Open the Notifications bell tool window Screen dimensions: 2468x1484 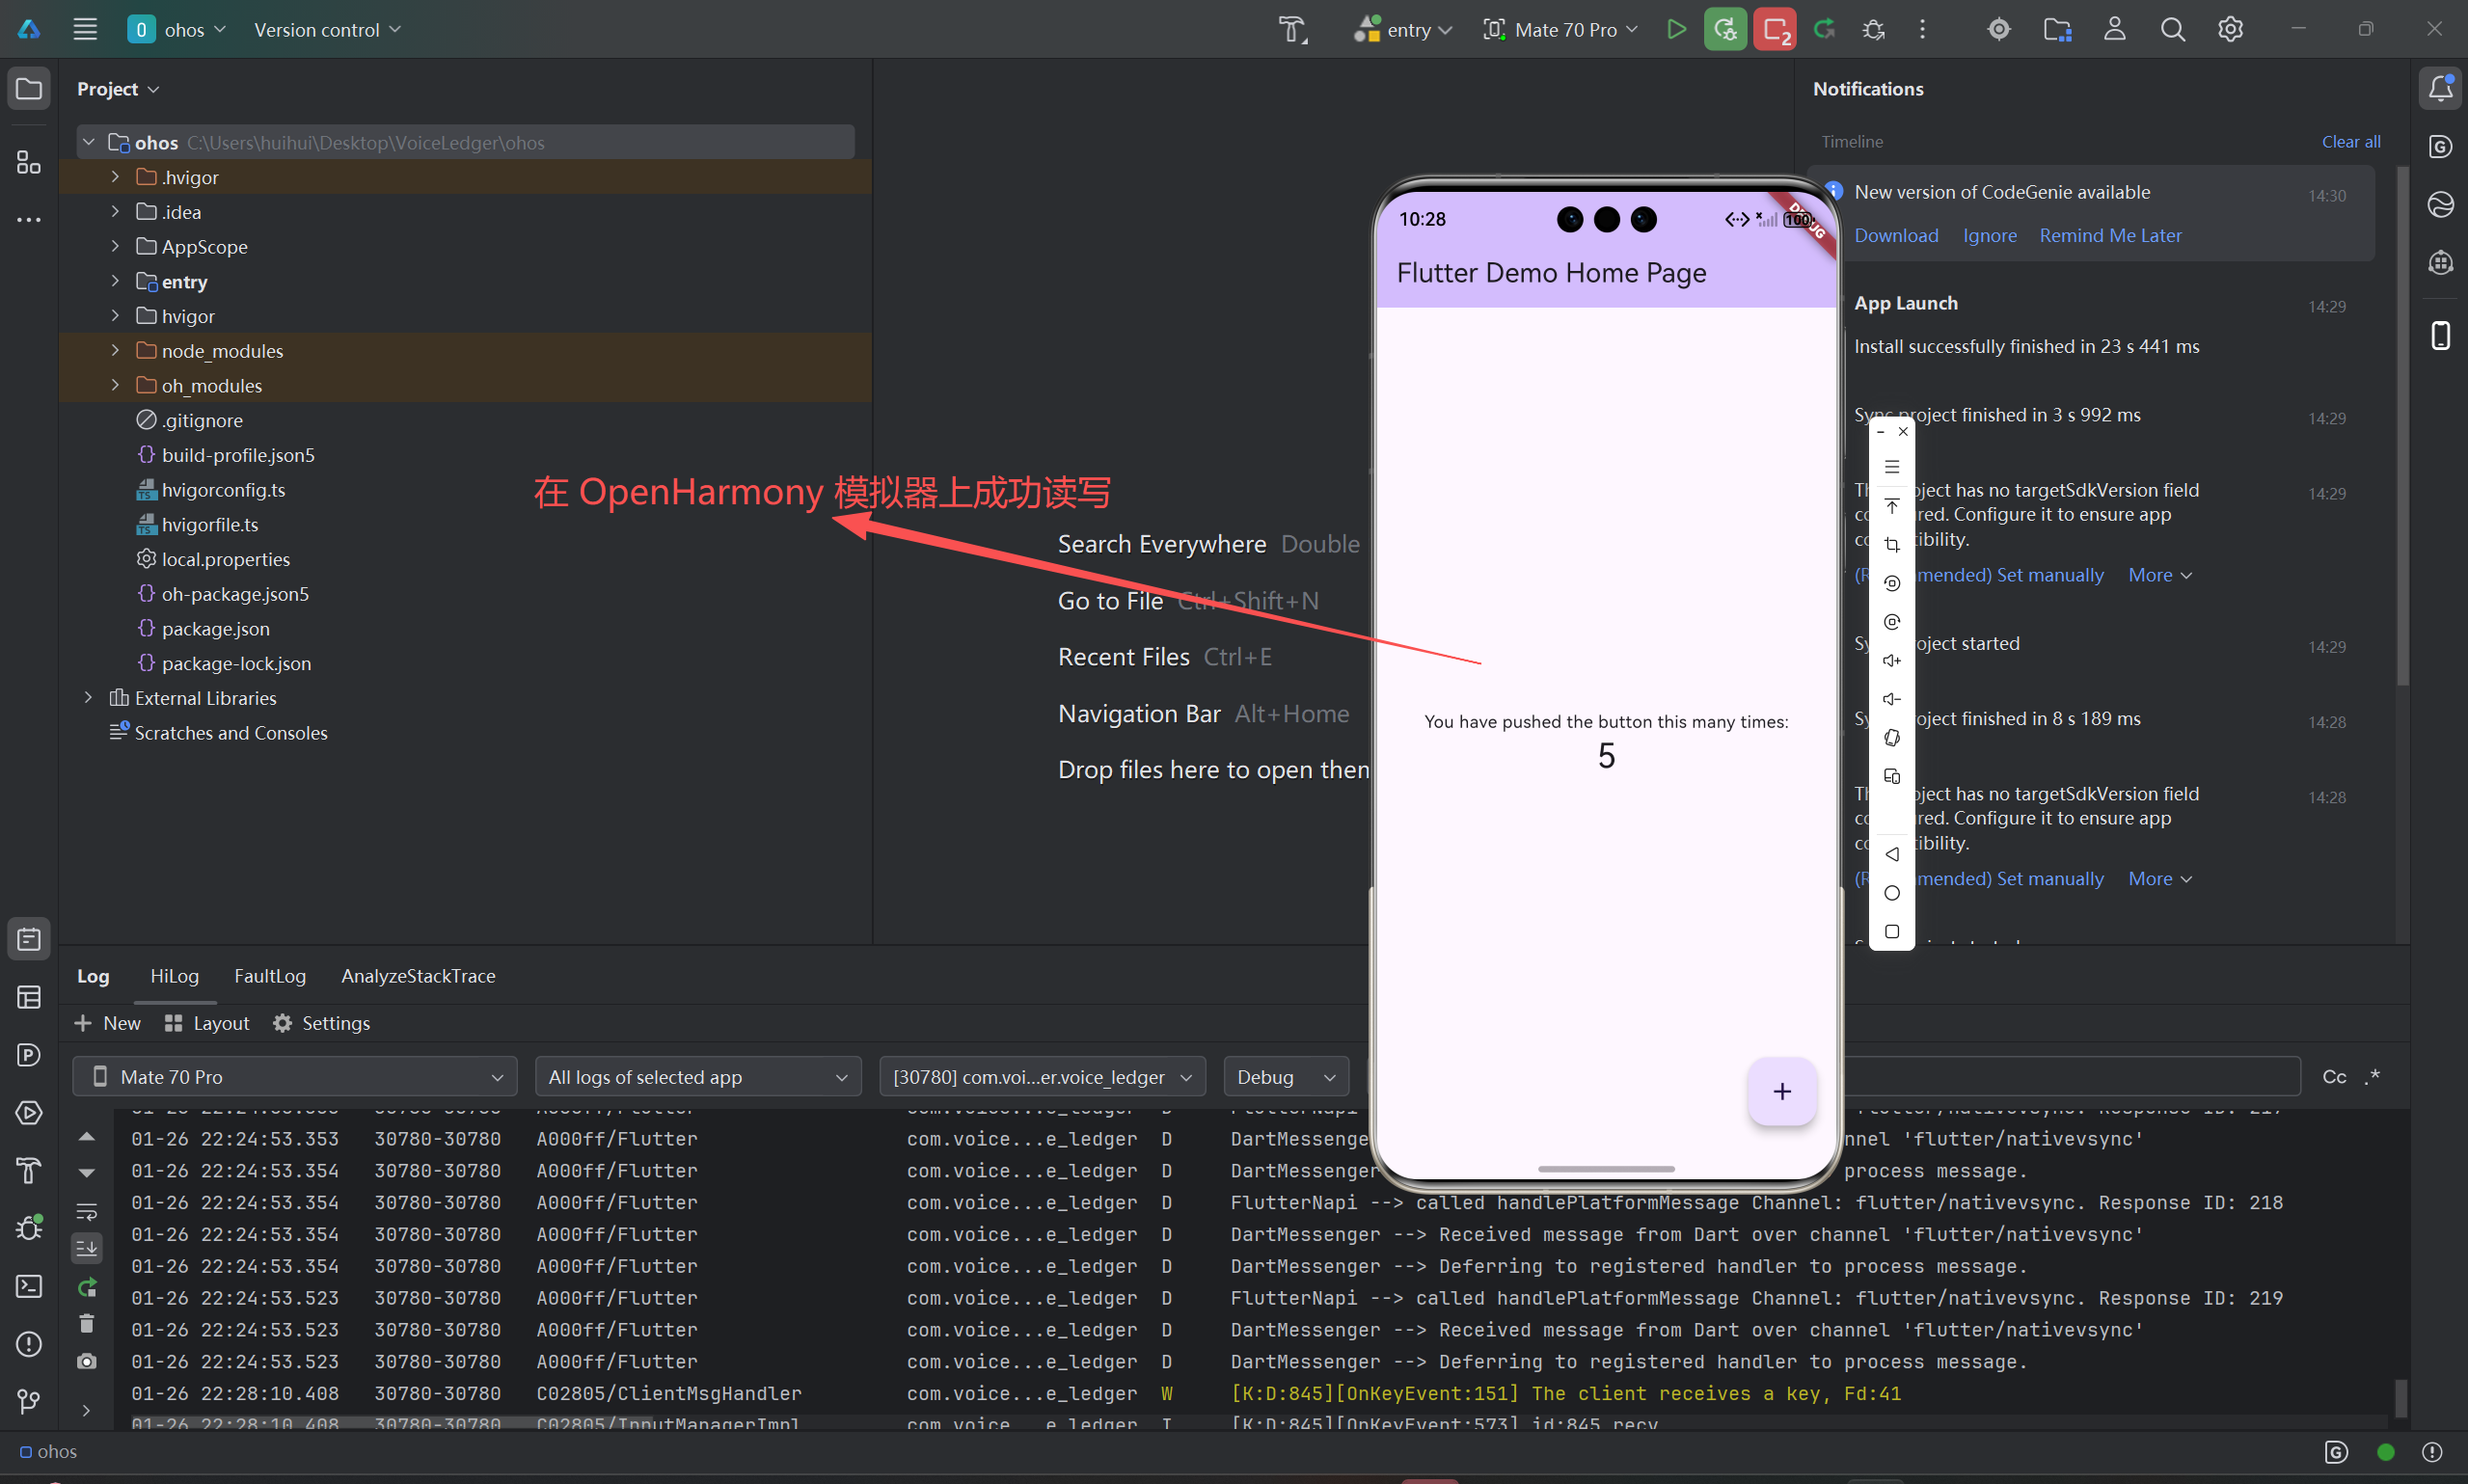click(2441, 88)
